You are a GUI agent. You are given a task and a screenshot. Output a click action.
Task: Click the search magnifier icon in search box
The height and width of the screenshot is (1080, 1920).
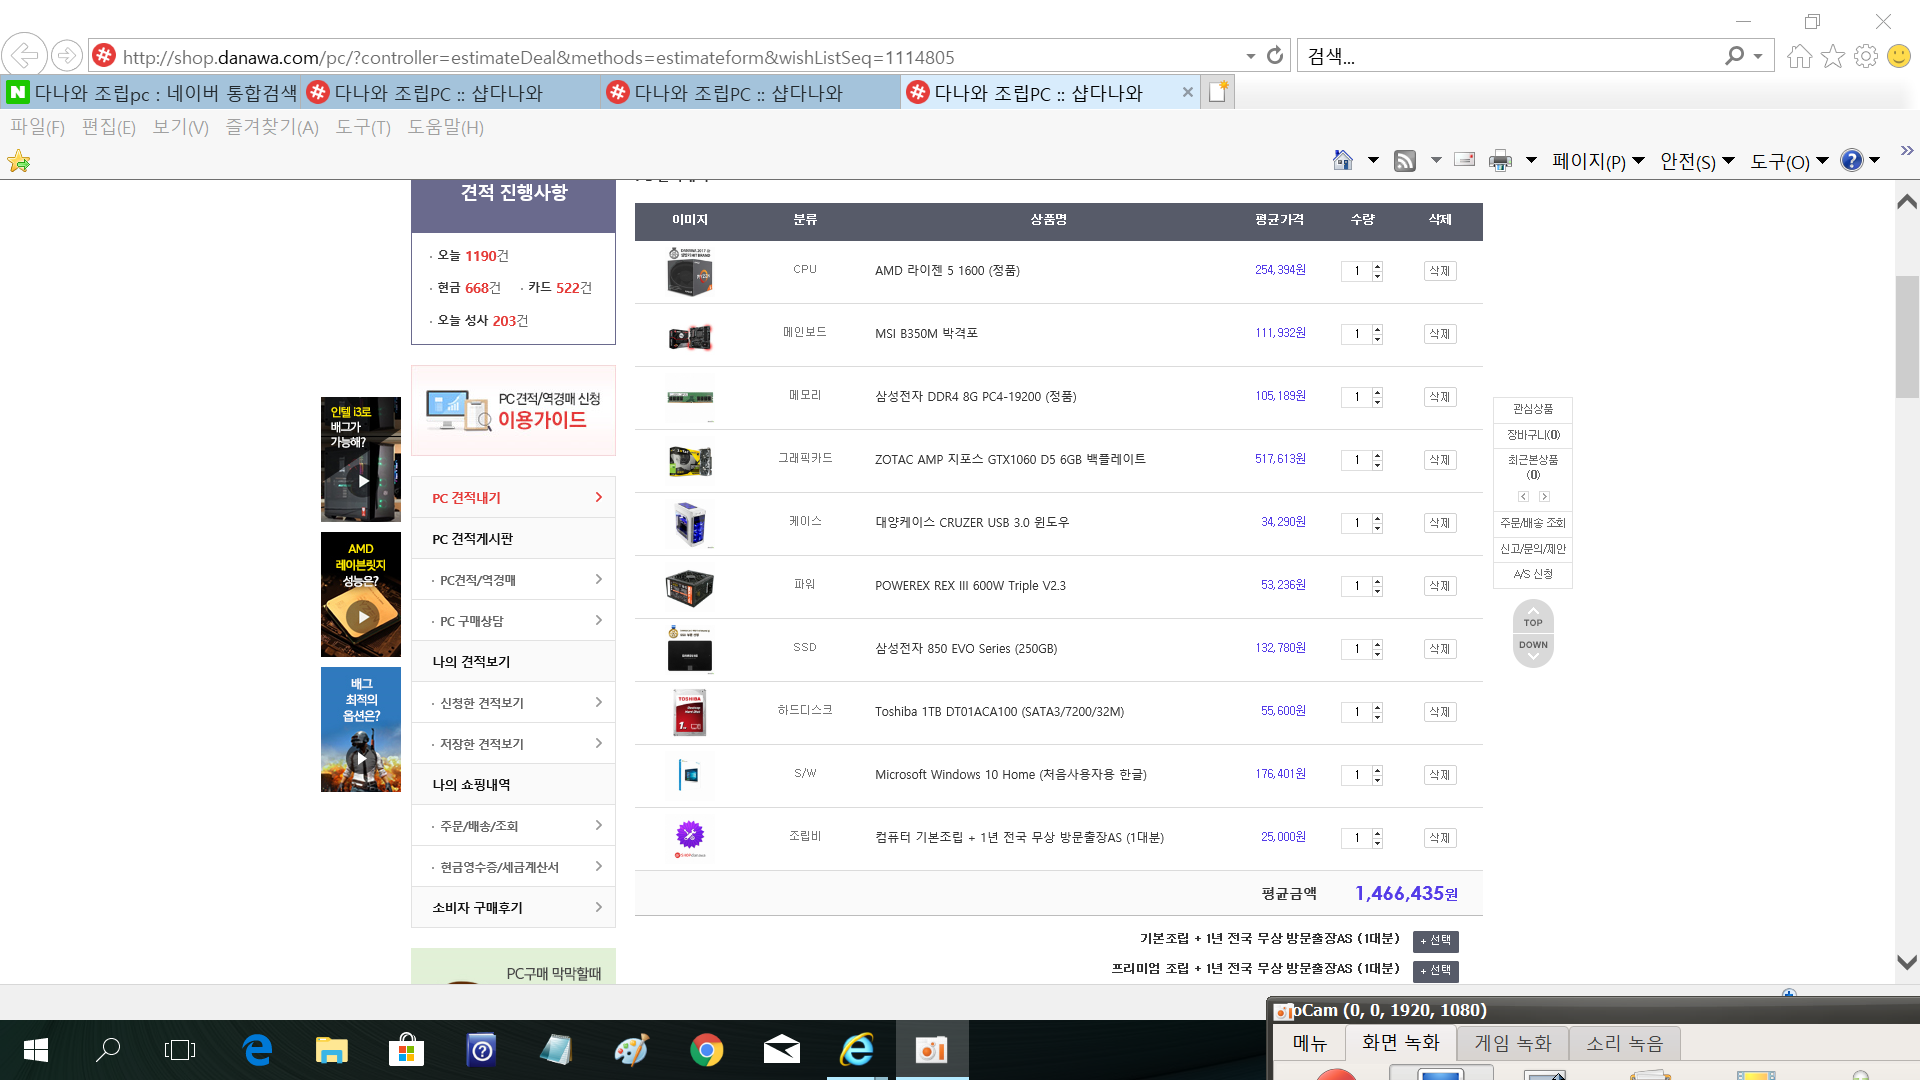[x=1734, y=56]
